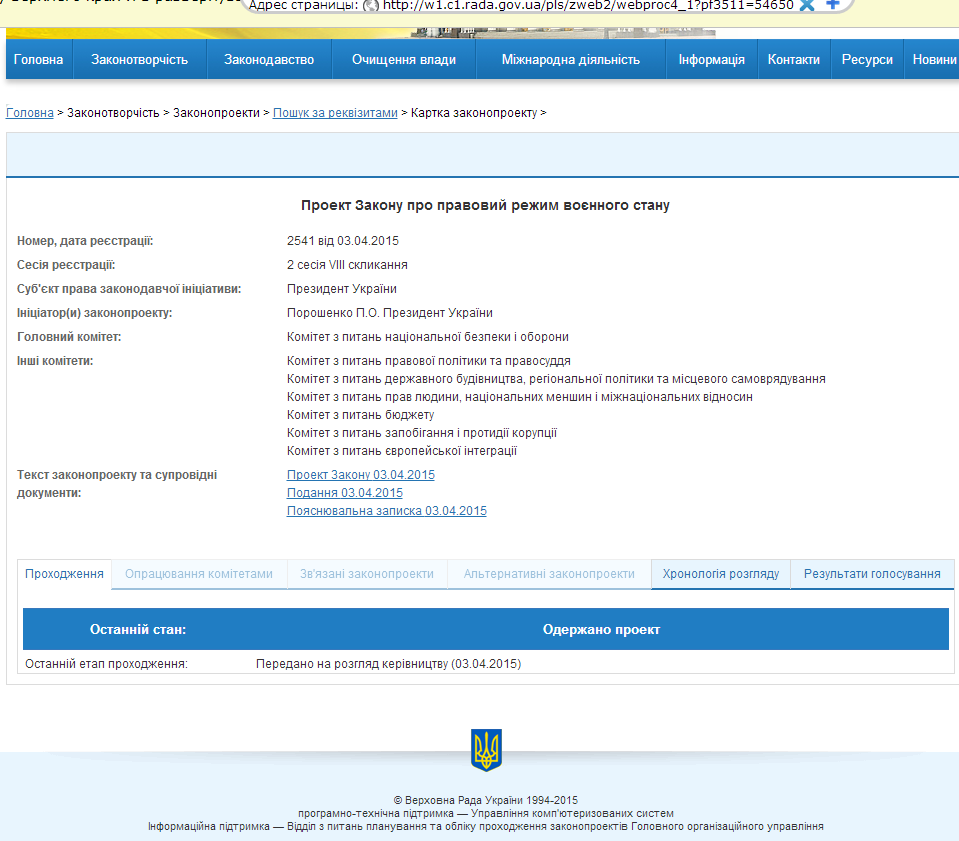Open the Інформація menu

pos(711,59)
